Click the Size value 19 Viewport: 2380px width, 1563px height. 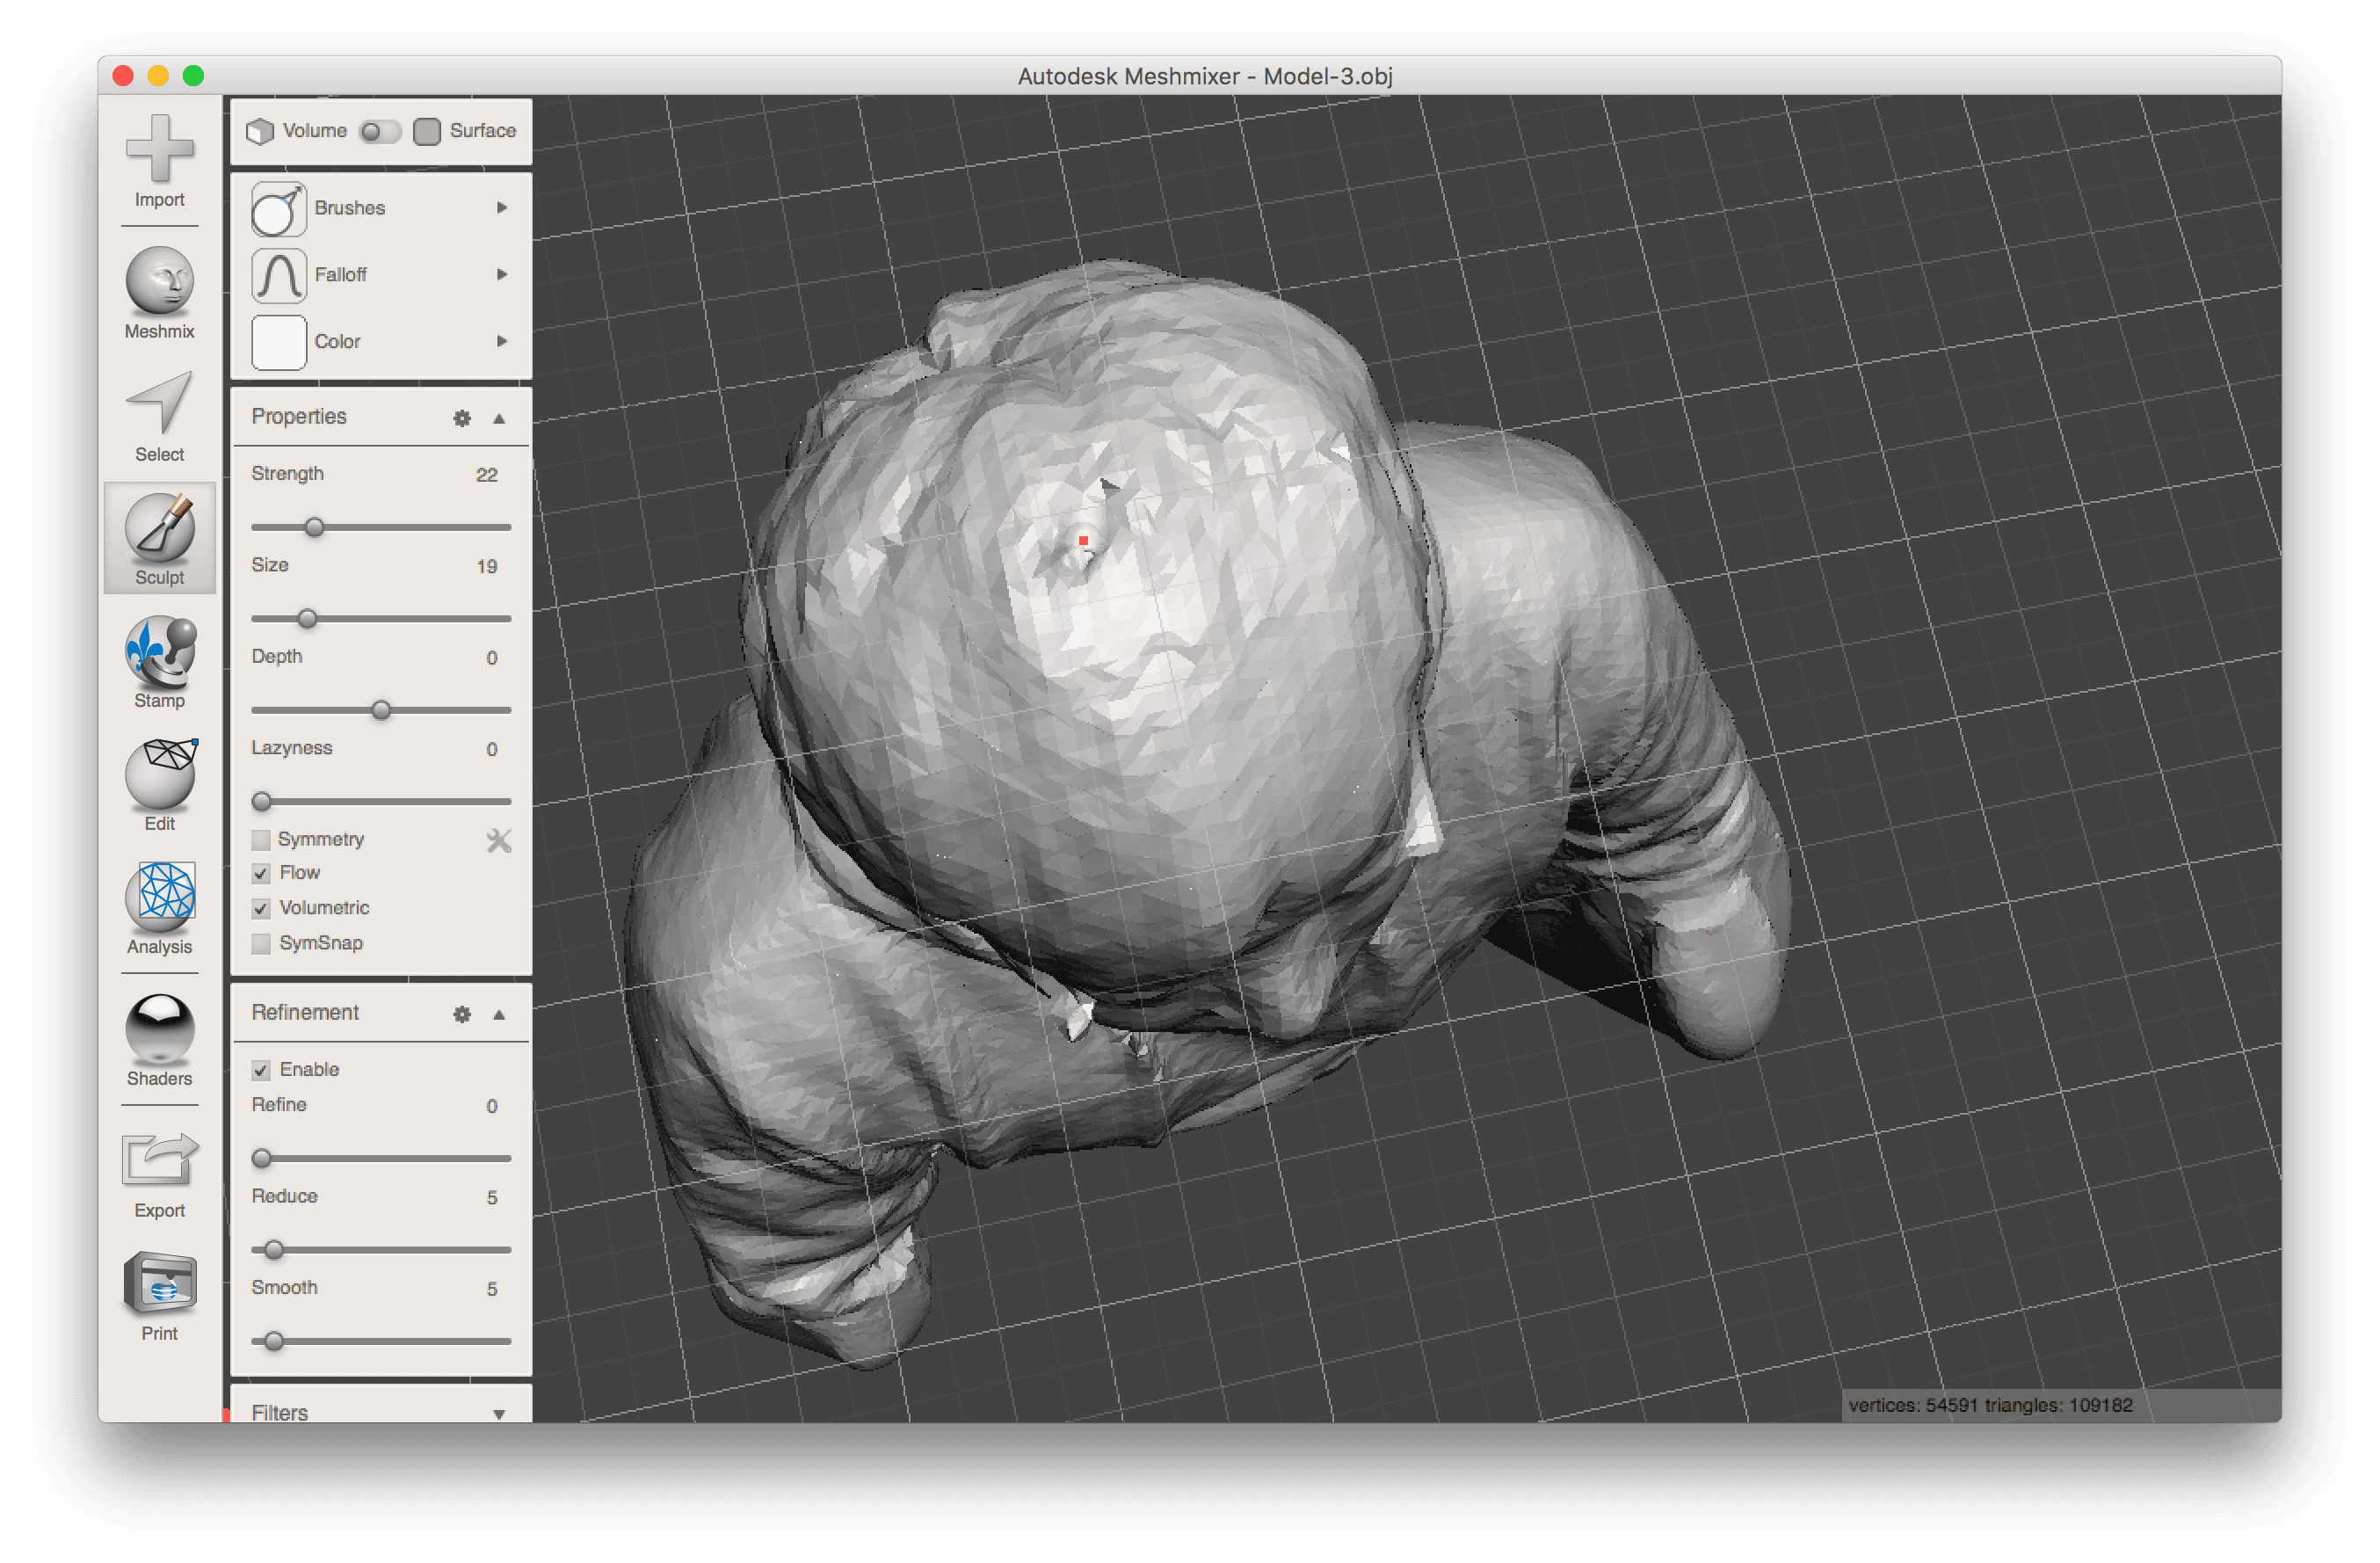tap(486, 567)
